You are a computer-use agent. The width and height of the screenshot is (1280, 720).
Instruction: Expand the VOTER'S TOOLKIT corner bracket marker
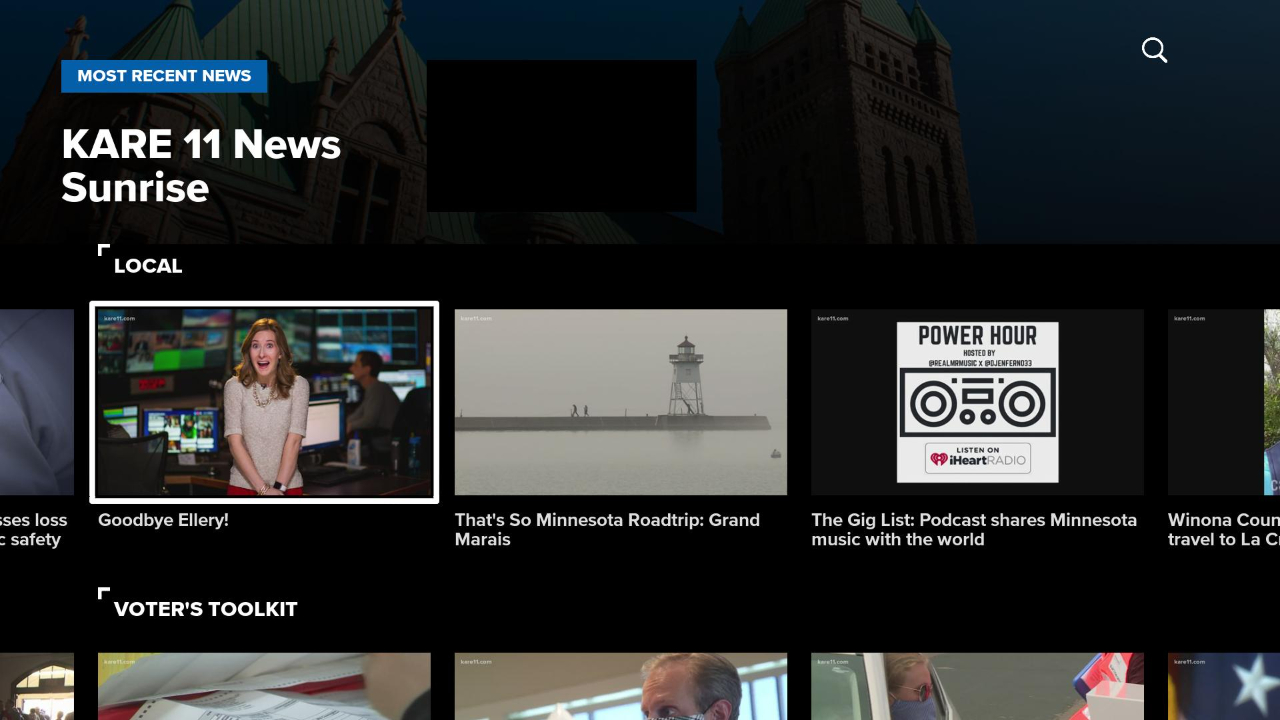103,595
